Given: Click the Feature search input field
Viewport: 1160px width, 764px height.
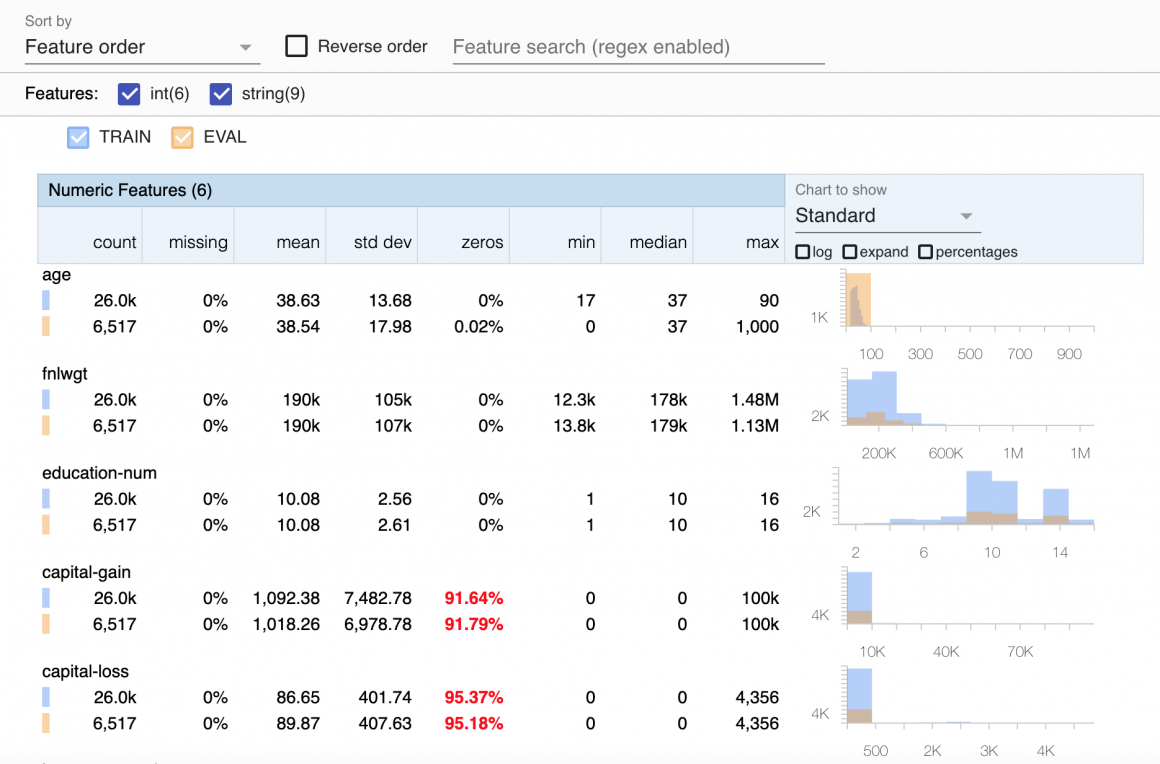Looking at the screenshot, I should tap(638, 47).
